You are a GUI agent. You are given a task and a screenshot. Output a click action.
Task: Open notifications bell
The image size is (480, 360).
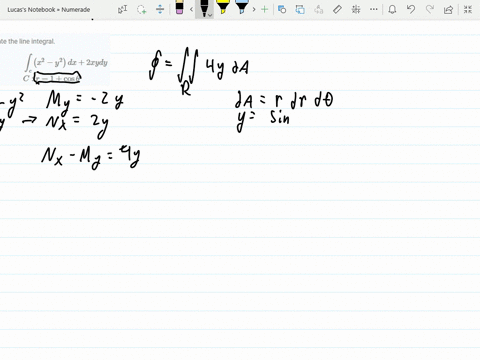click(392, 9)
